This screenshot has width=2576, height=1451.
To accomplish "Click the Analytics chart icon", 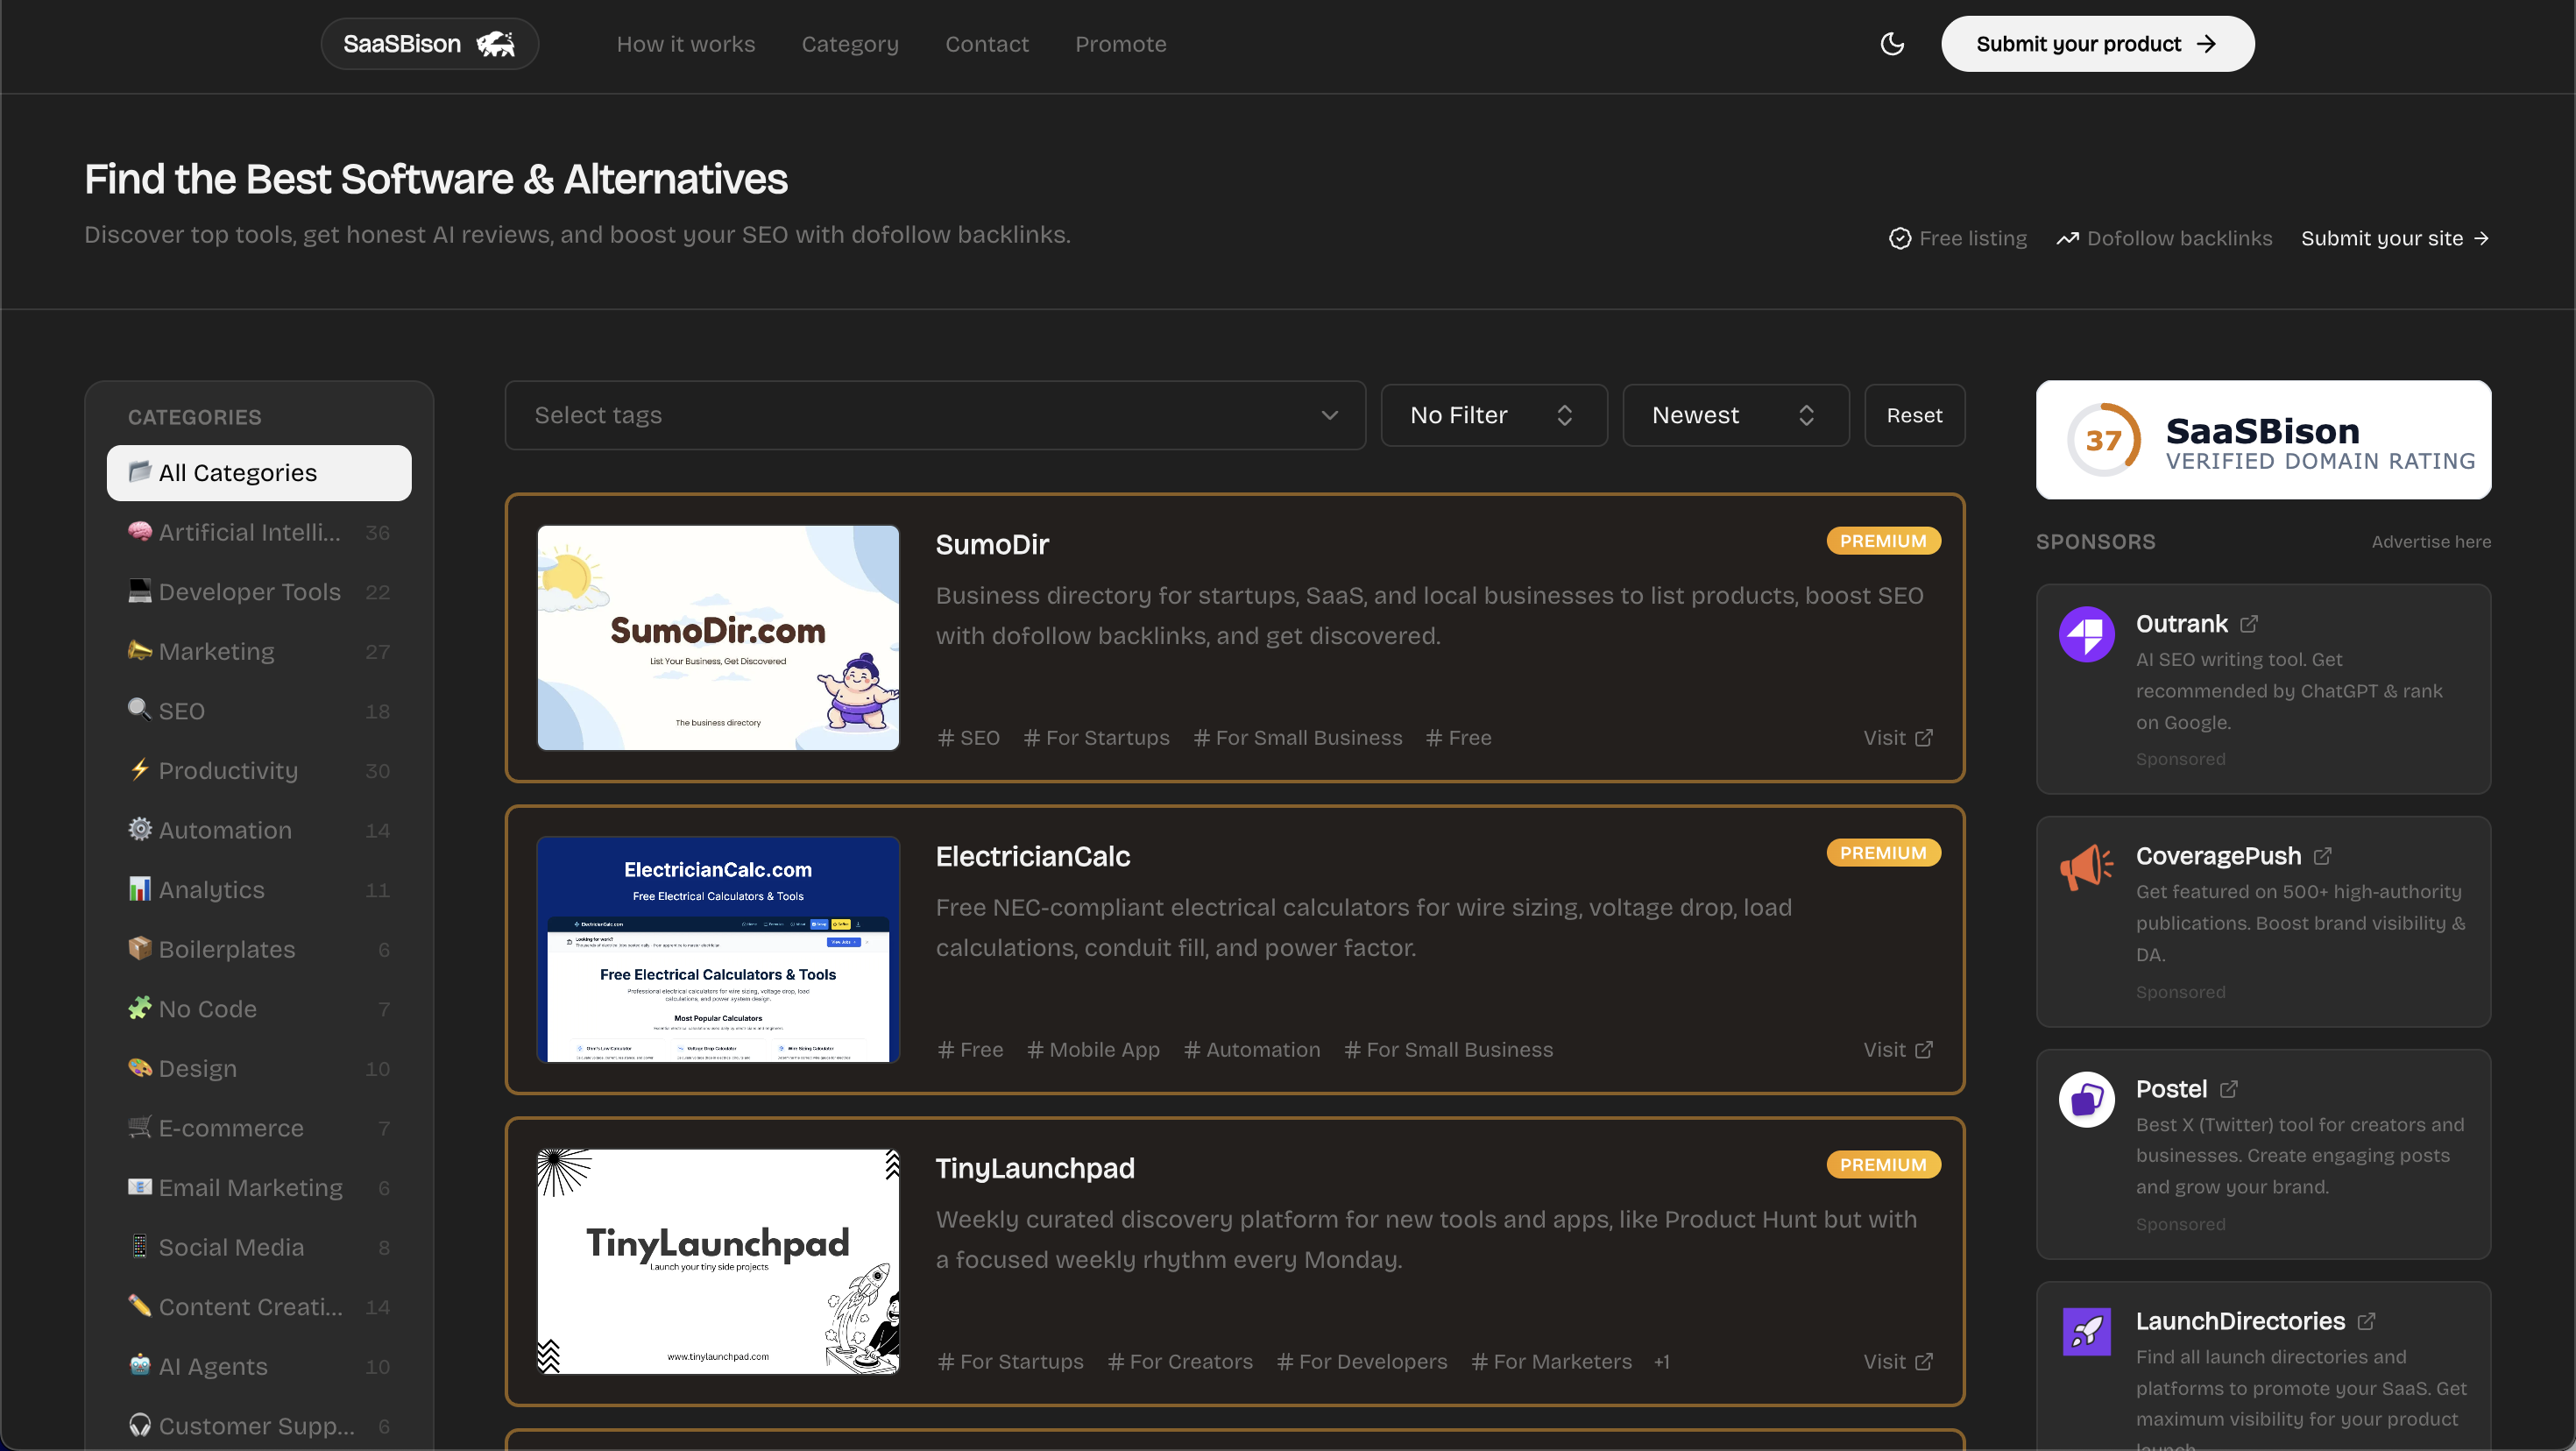I will click(140, 888).
